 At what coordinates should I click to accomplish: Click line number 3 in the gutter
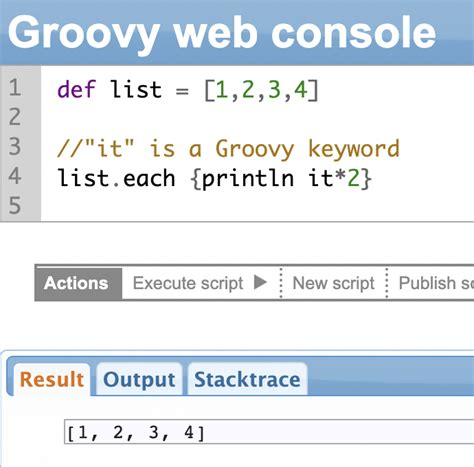[x=15, y=146]
